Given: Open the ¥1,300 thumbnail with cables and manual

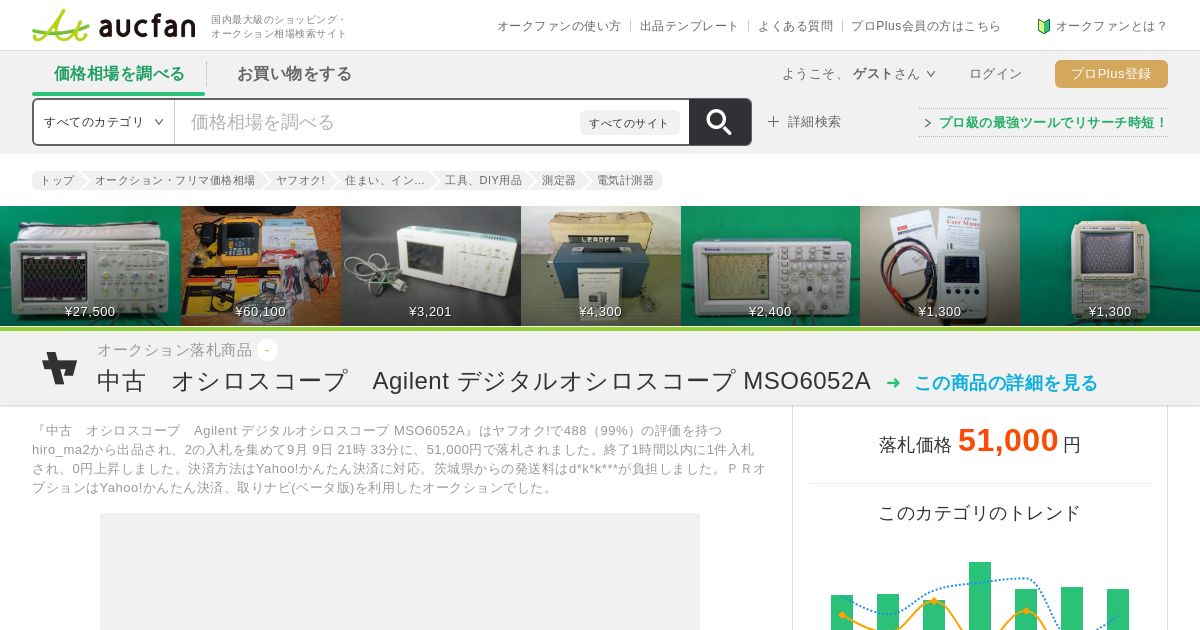Looking at the screenshot, I should pos(940,265).
